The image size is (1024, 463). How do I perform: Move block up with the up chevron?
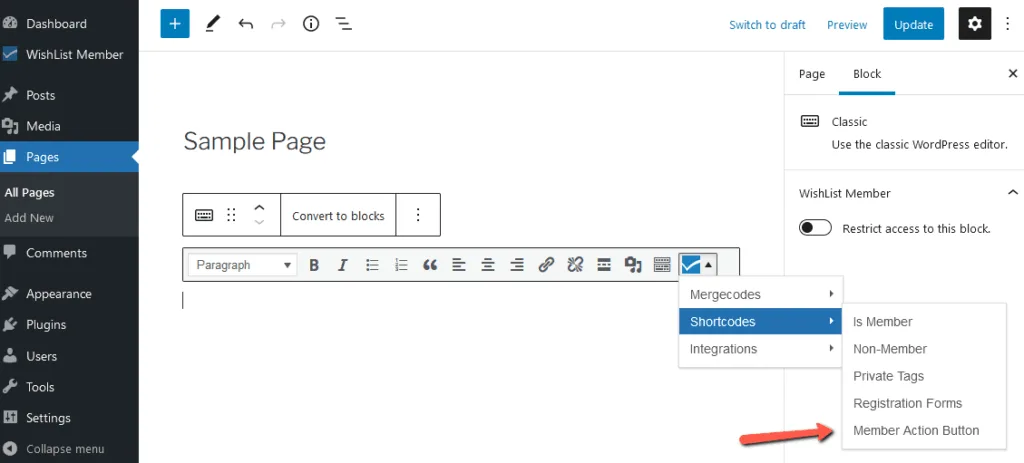coord(259,208)
